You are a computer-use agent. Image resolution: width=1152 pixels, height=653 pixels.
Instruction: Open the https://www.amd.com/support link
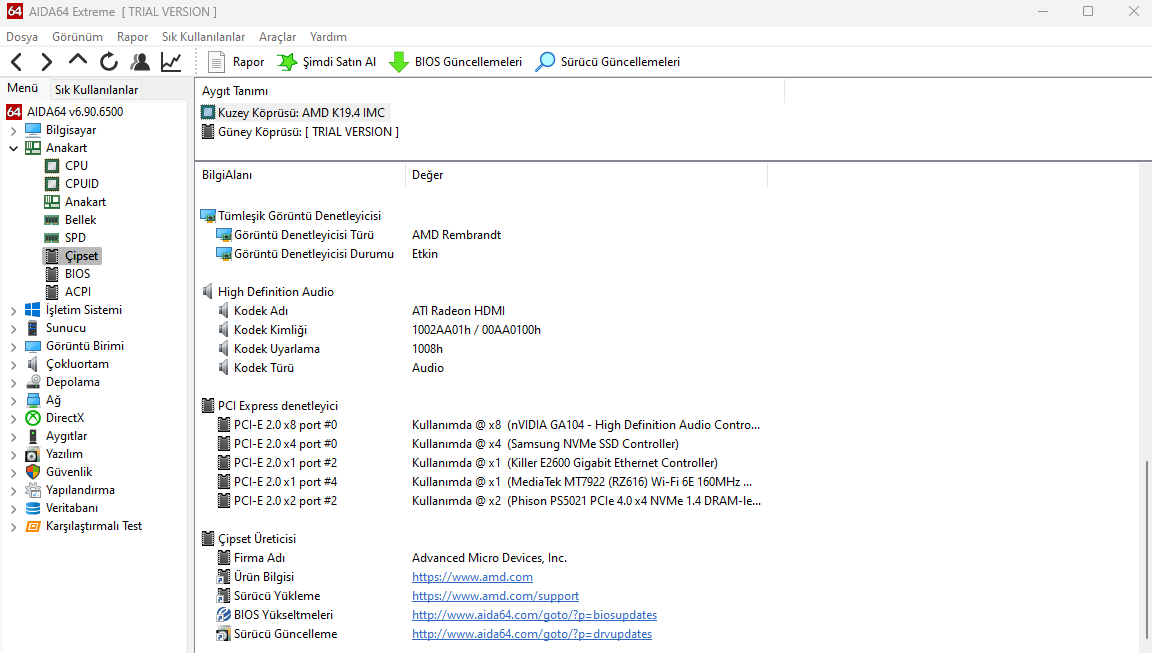point(495,596)
